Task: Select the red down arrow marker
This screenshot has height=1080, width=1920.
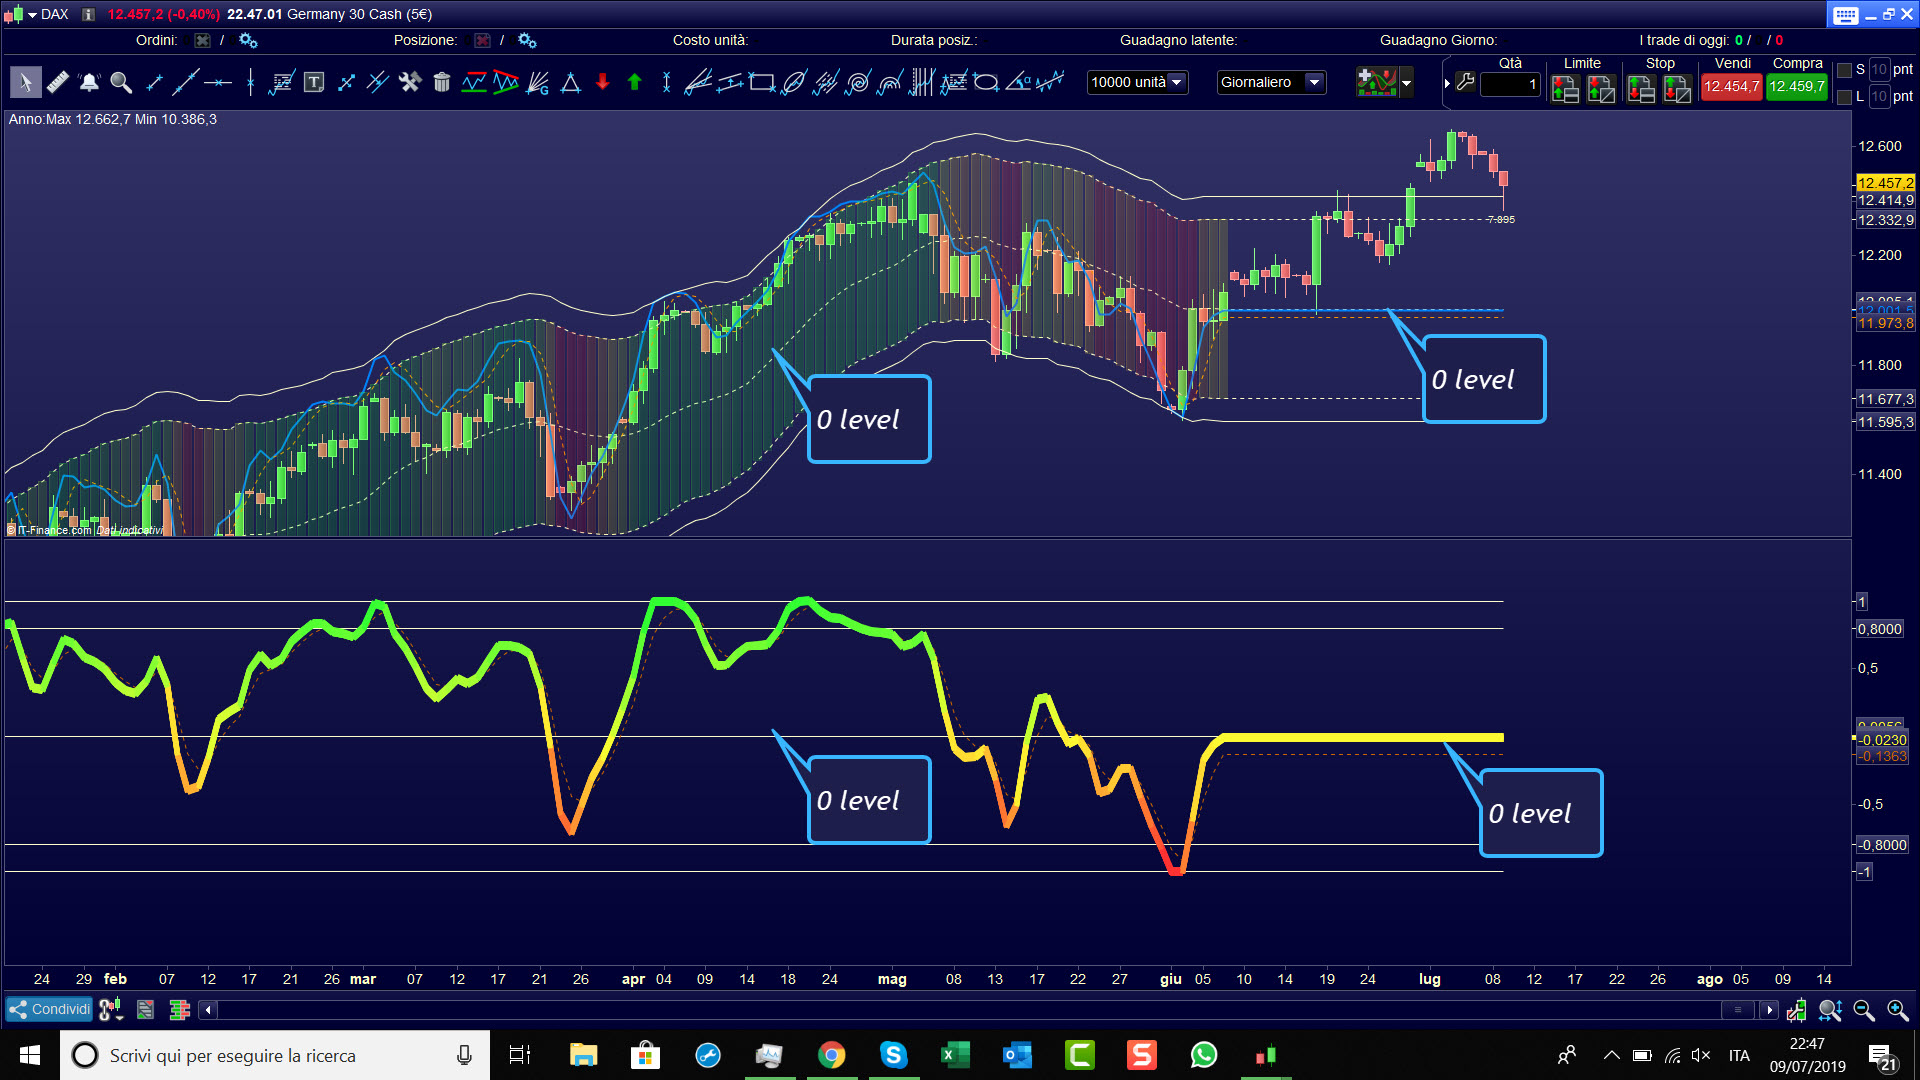Action: [602, 82]
